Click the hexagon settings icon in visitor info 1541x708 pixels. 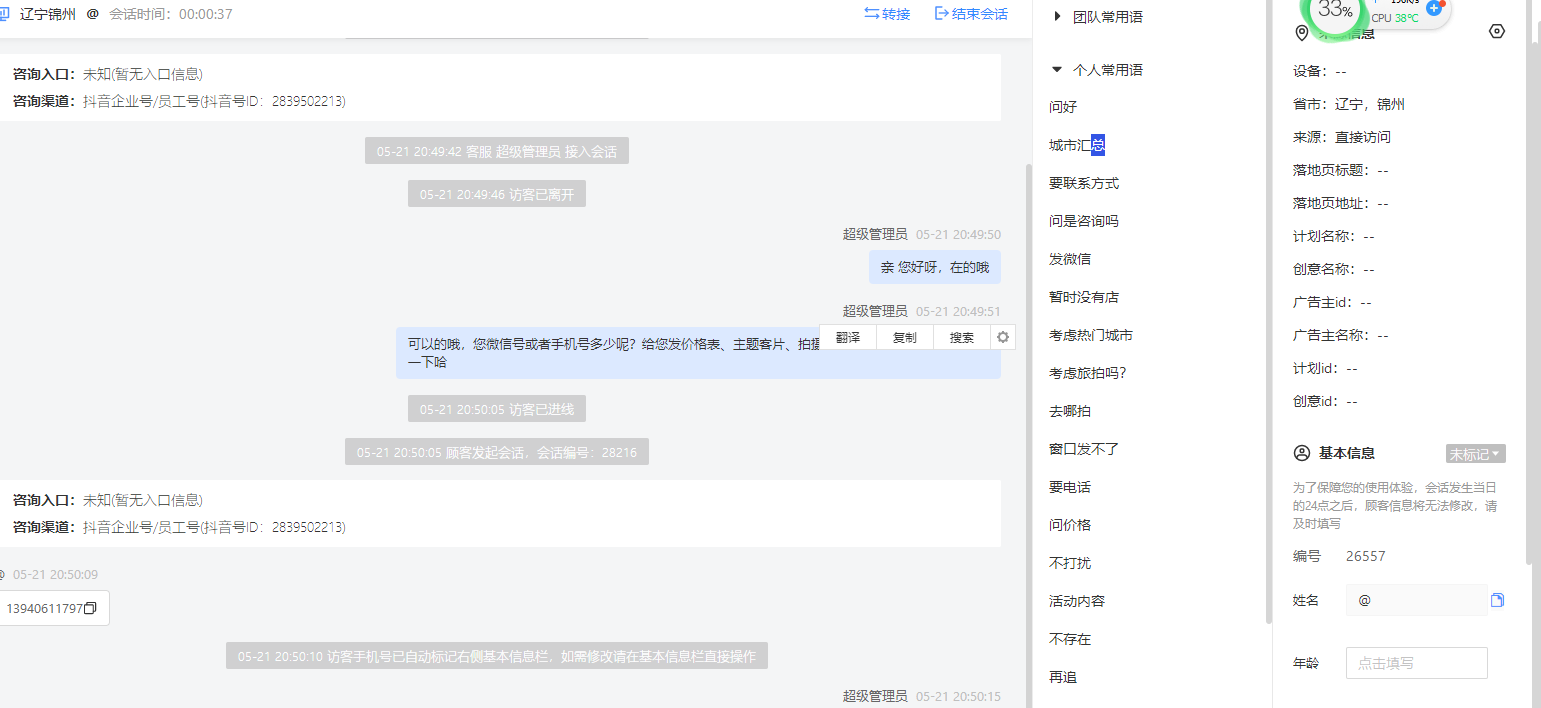pyautogui.click(x=1496, y=31)
